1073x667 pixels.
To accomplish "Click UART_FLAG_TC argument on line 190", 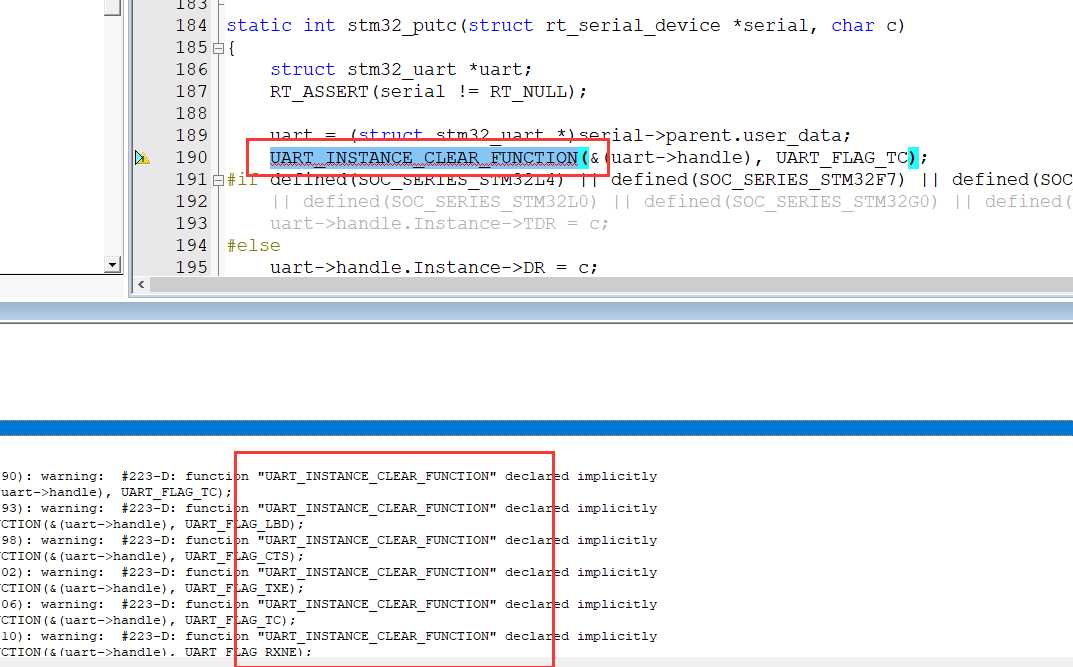I will coord(842,158).
